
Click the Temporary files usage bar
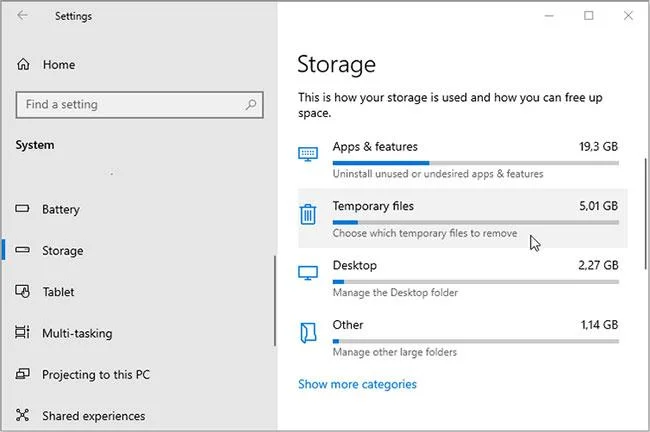pyautogui.click(x=475, y=223)
